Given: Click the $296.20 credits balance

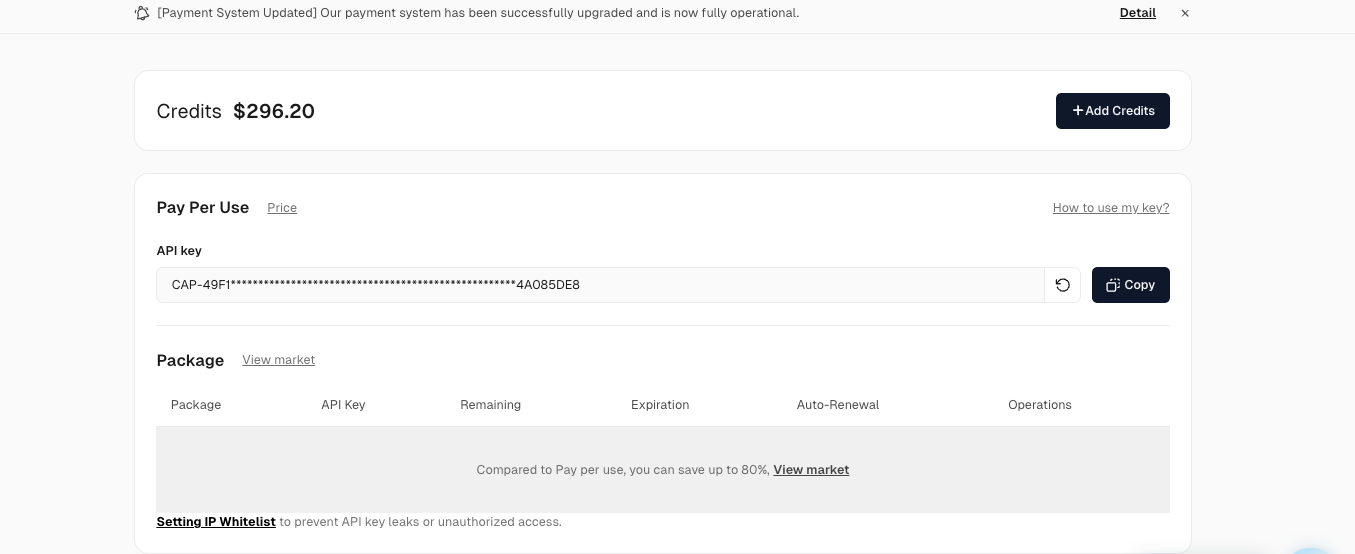Looking at the screenshot, I should 274,111.
